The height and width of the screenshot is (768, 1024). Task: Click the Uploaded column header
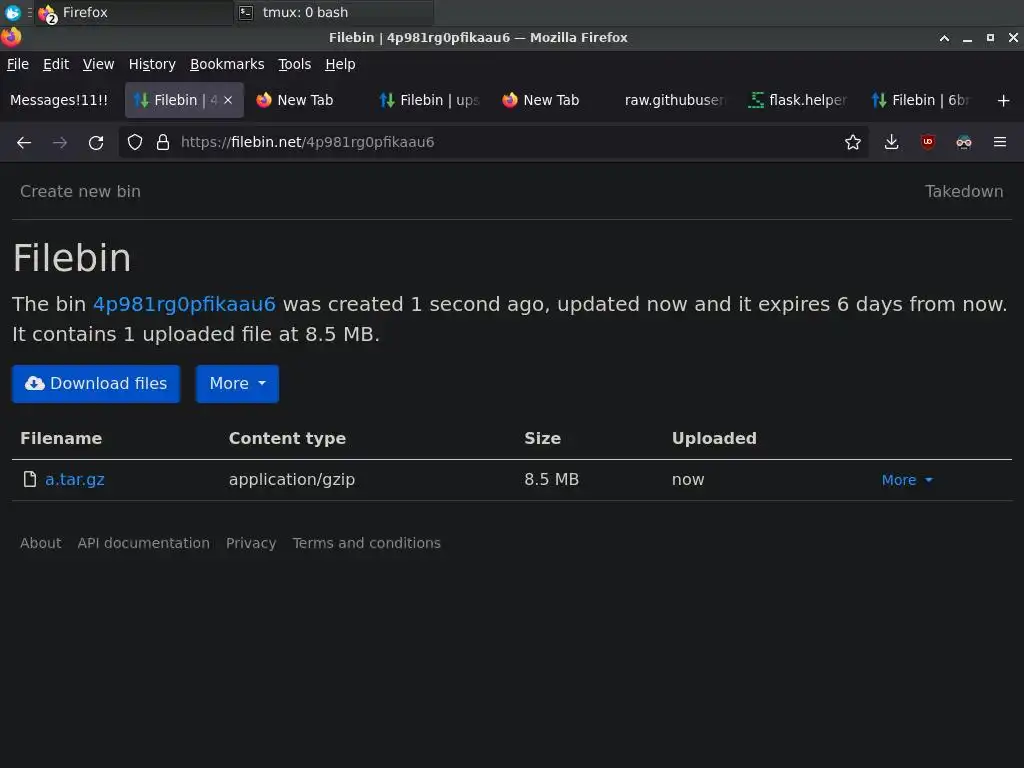714,438
